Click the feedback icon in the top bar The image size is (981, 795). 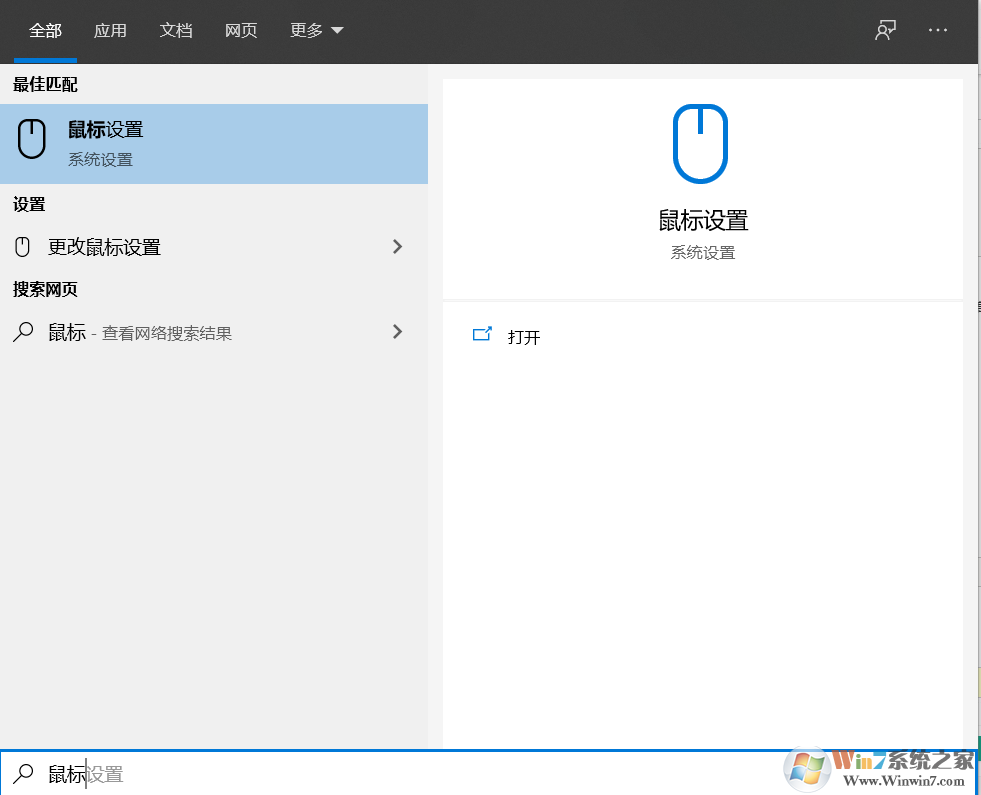click(x=884, y=30)
